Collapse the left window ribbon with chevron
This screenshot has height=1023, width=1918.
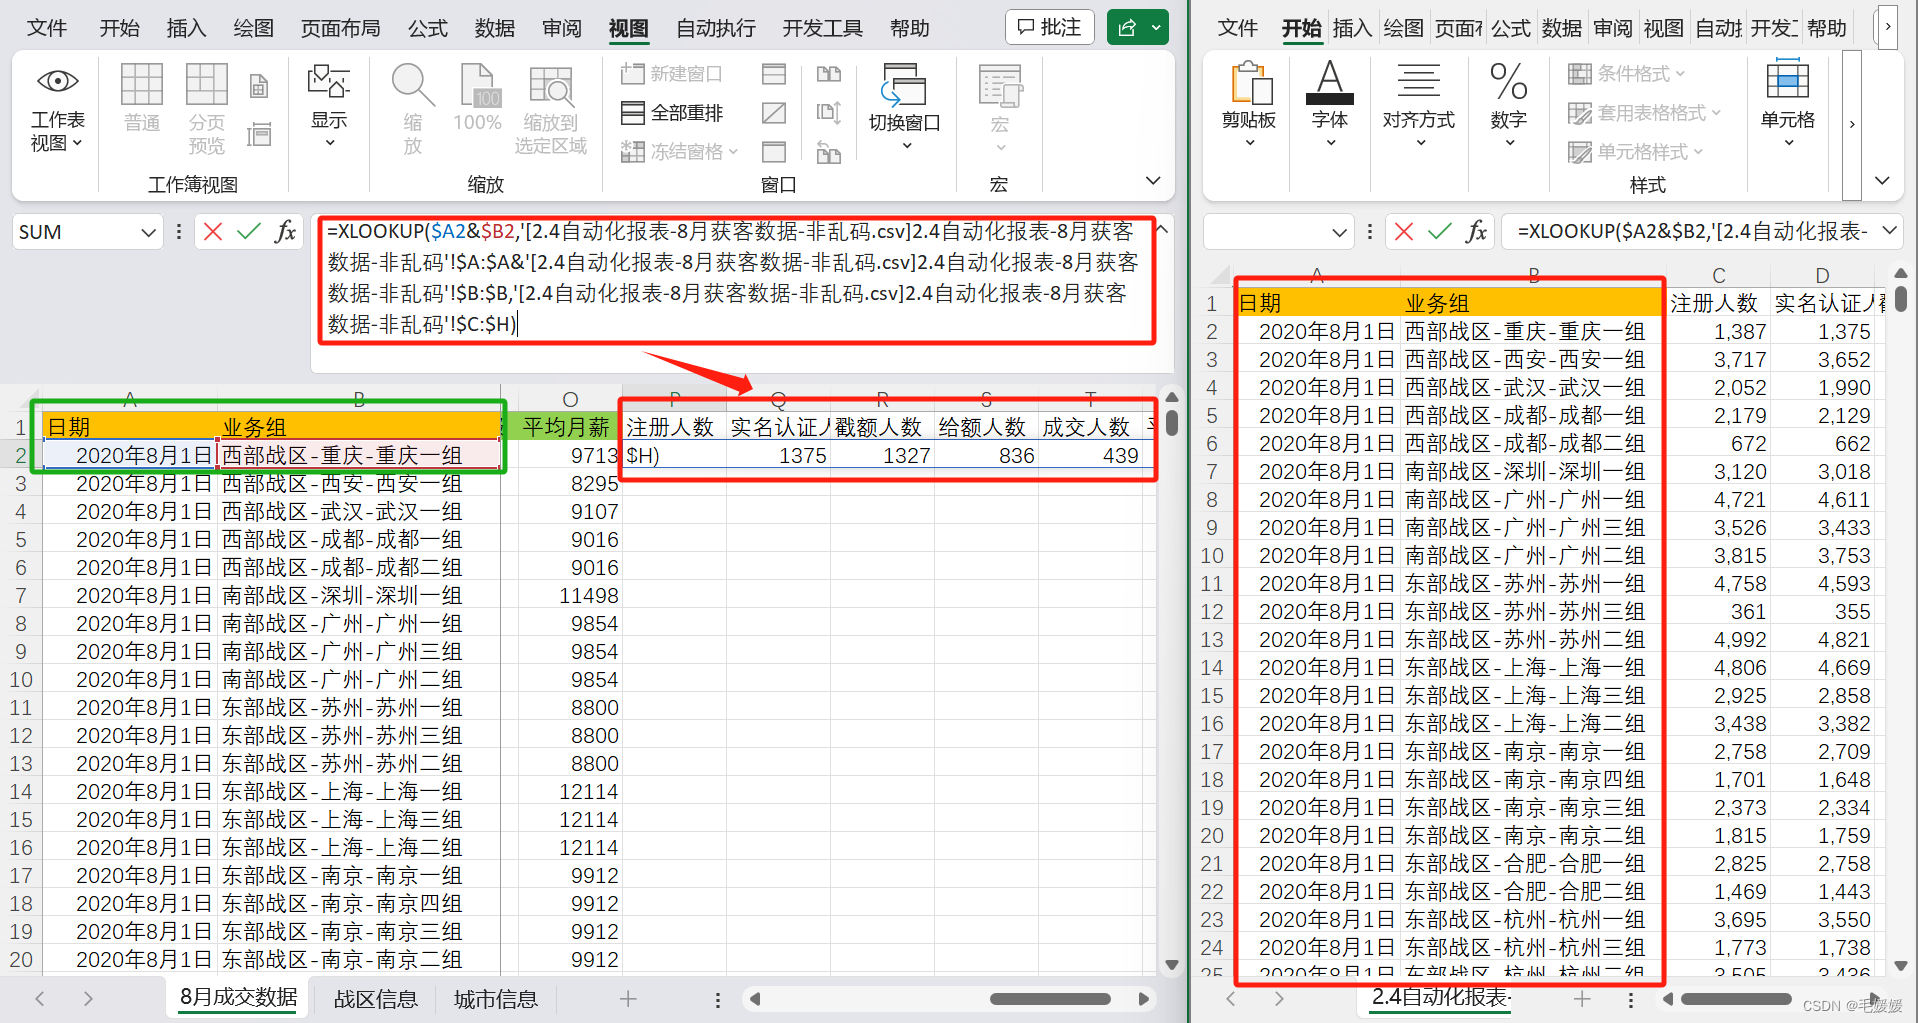(x=1153, y=181)
